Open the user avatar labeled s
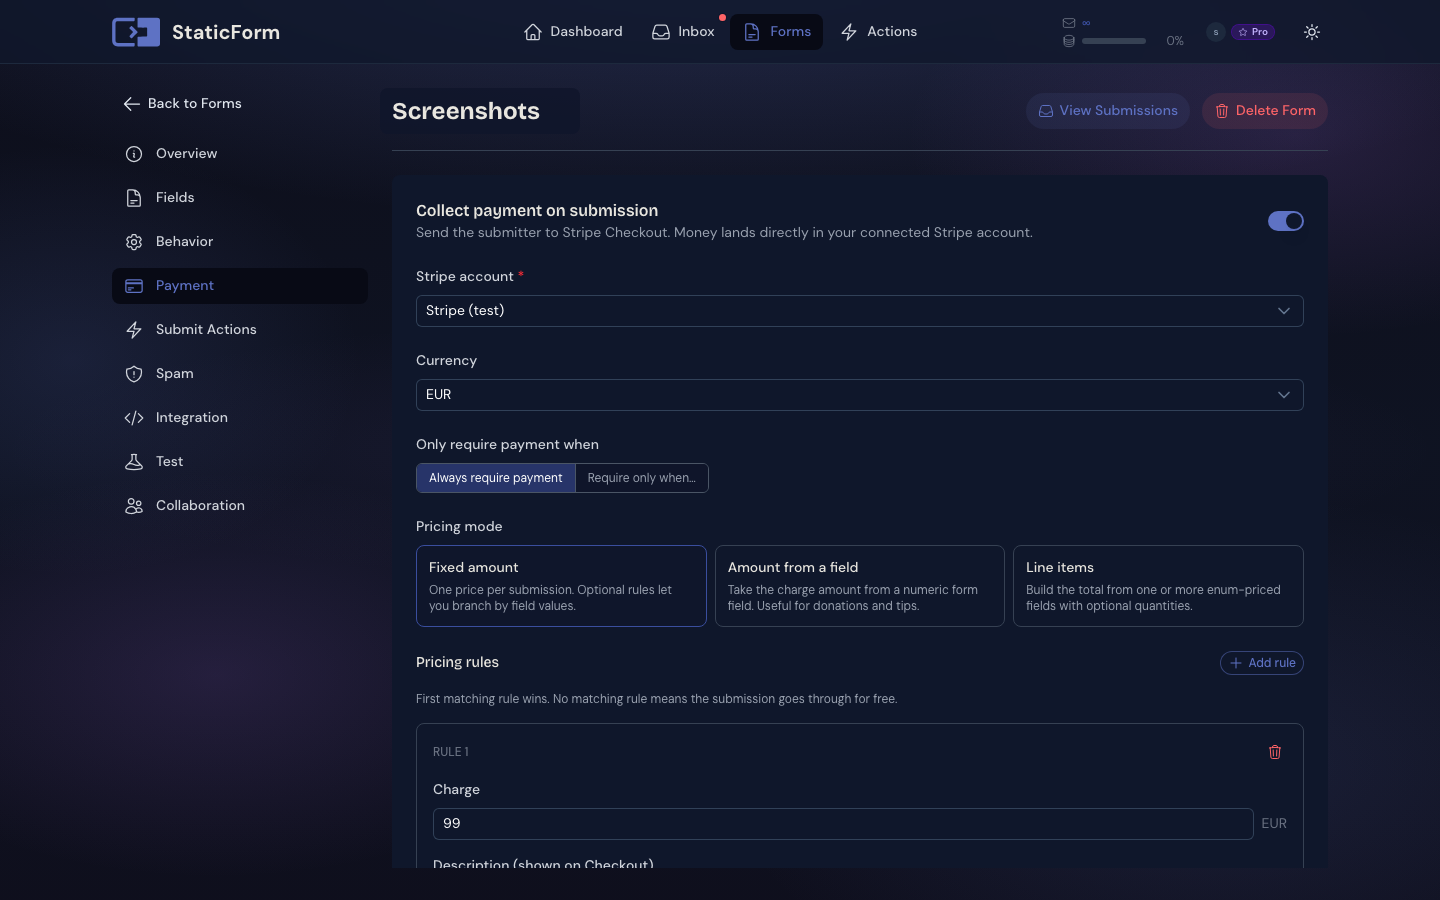The height and width of the screenshot is (900, 1440). tap(1216, 32)
